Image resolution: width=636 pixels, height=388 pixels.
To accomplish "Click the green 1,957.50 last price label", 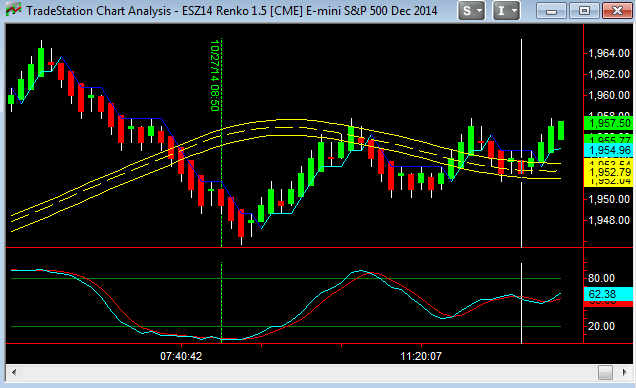I will tap(608, 123).
